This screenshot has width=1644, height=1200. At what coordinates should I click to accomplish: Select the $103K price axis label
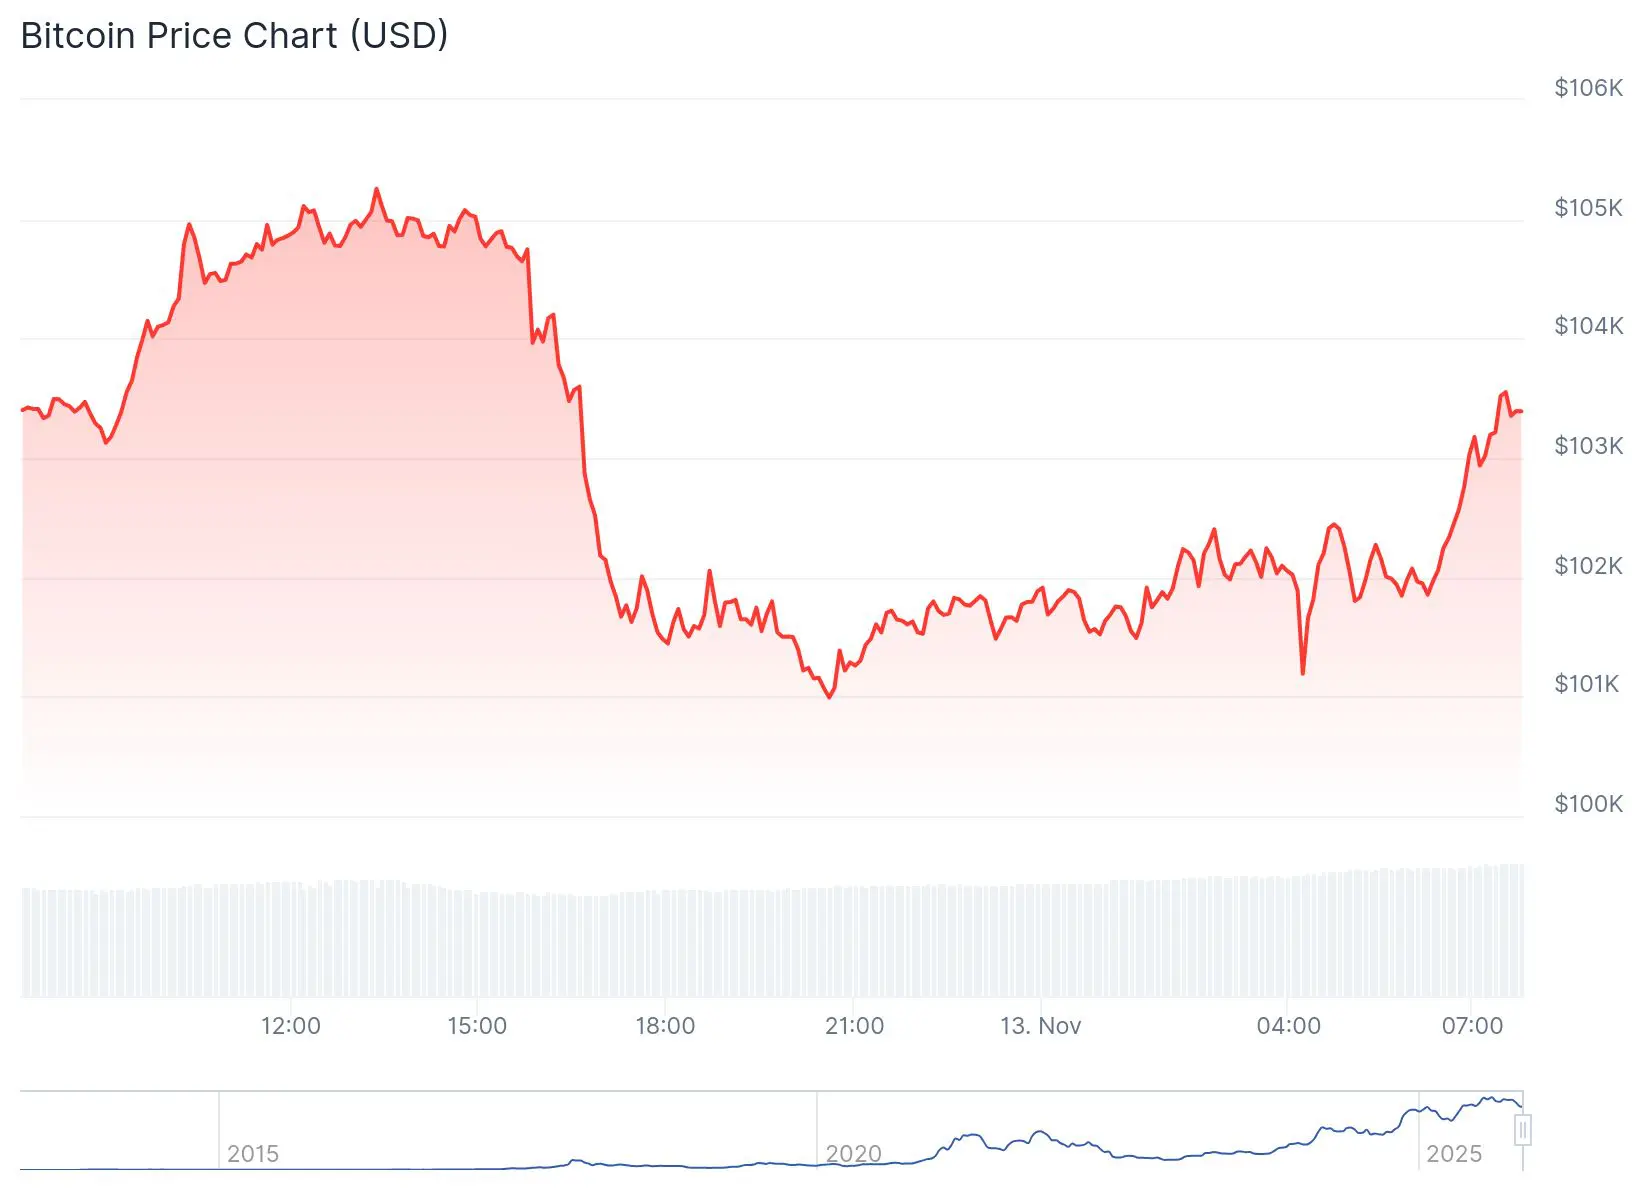1587,446
